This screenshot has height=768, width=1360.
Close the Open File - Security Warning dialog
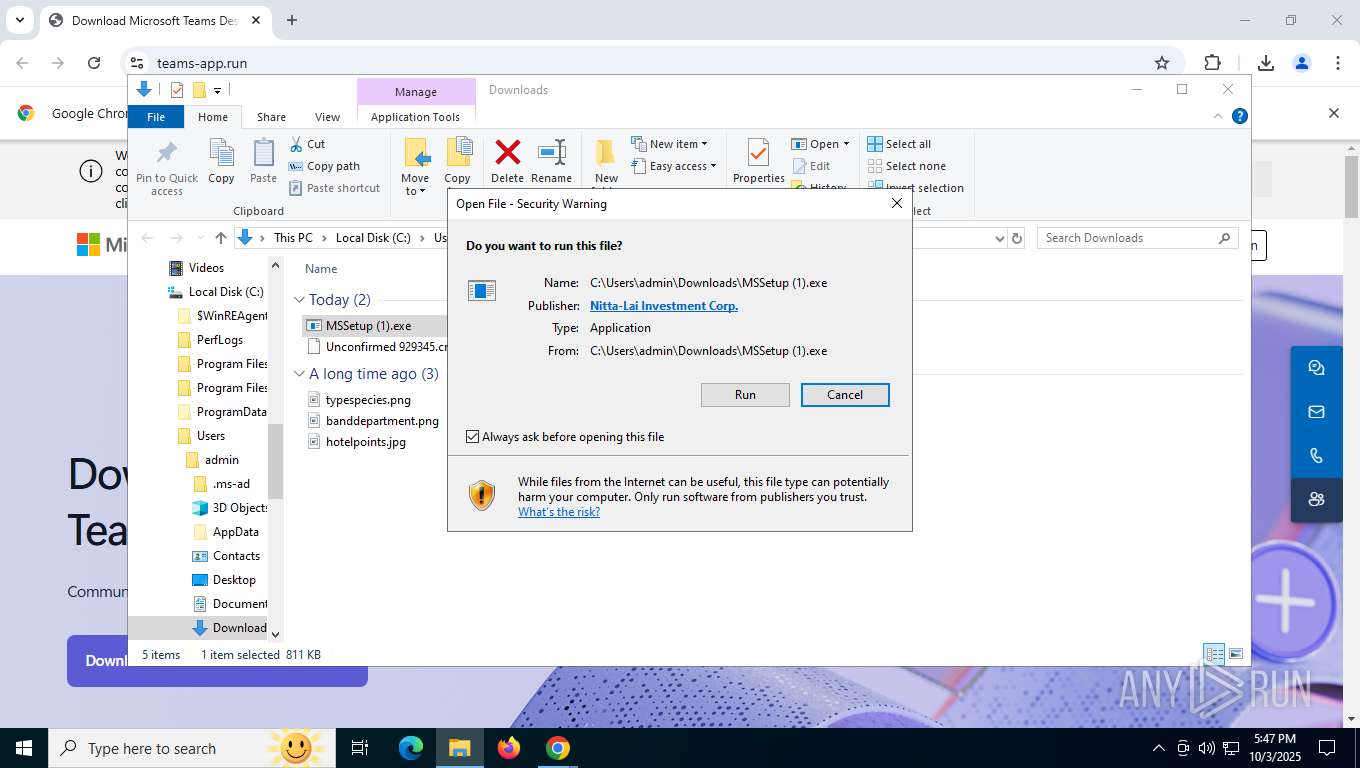[x=896, y=203]
